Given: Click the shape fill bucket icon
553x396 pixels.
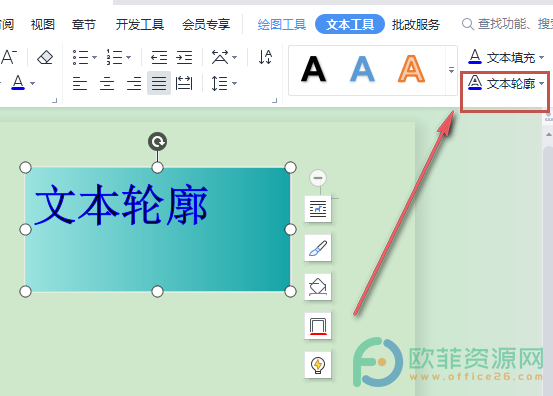Looking at the screenshot, I should point(318,287).
